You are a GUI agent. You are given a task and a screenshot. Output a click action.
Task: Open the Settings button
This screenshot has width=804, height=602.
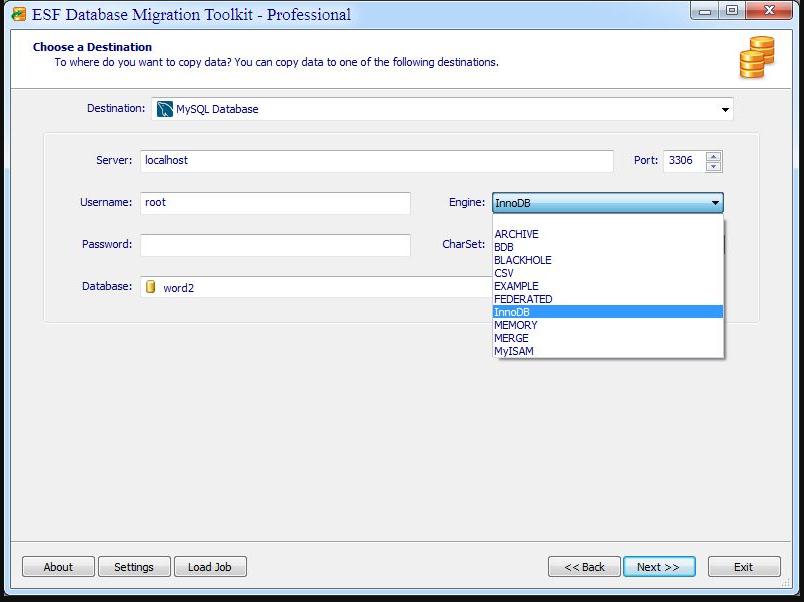pyautogui.click(x=134, y=567)
